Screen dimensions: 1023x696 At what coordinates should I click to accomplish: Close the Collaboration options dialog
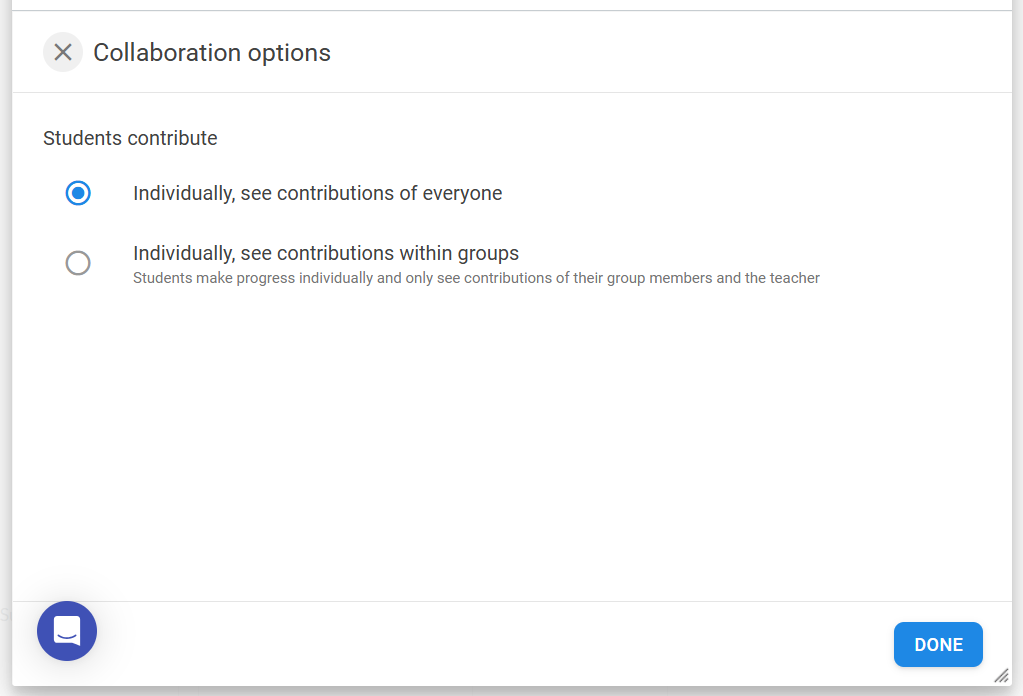click(63, 52)
